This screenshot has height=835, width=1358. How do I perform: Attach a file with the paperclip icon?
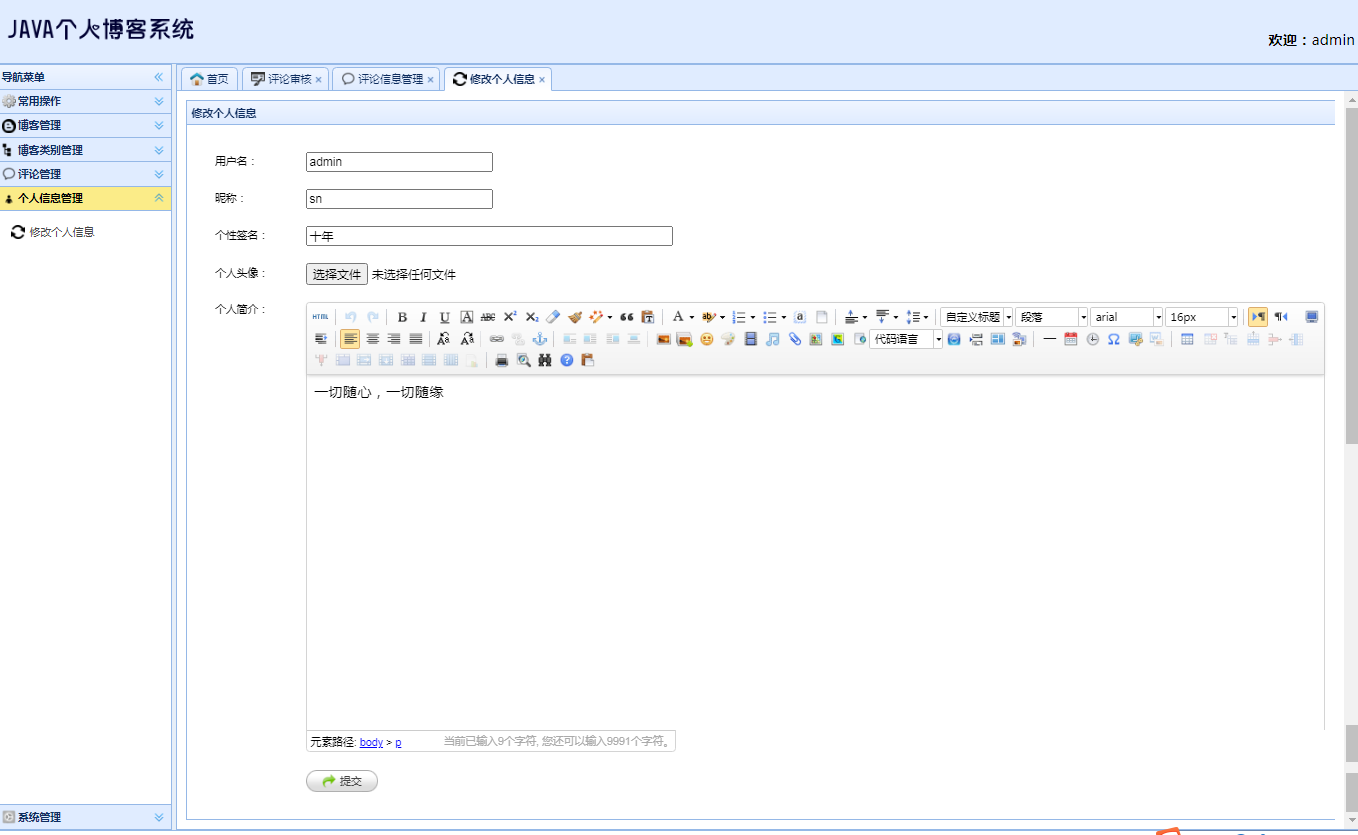pos(794,339)
